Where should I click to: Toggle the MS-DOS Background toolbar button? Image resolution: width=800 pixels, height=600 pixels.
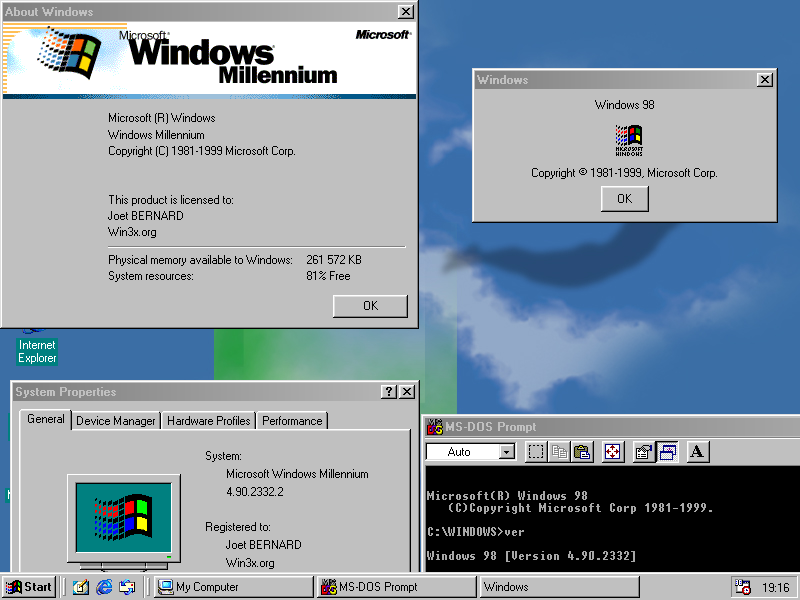(x=667, y=452)
